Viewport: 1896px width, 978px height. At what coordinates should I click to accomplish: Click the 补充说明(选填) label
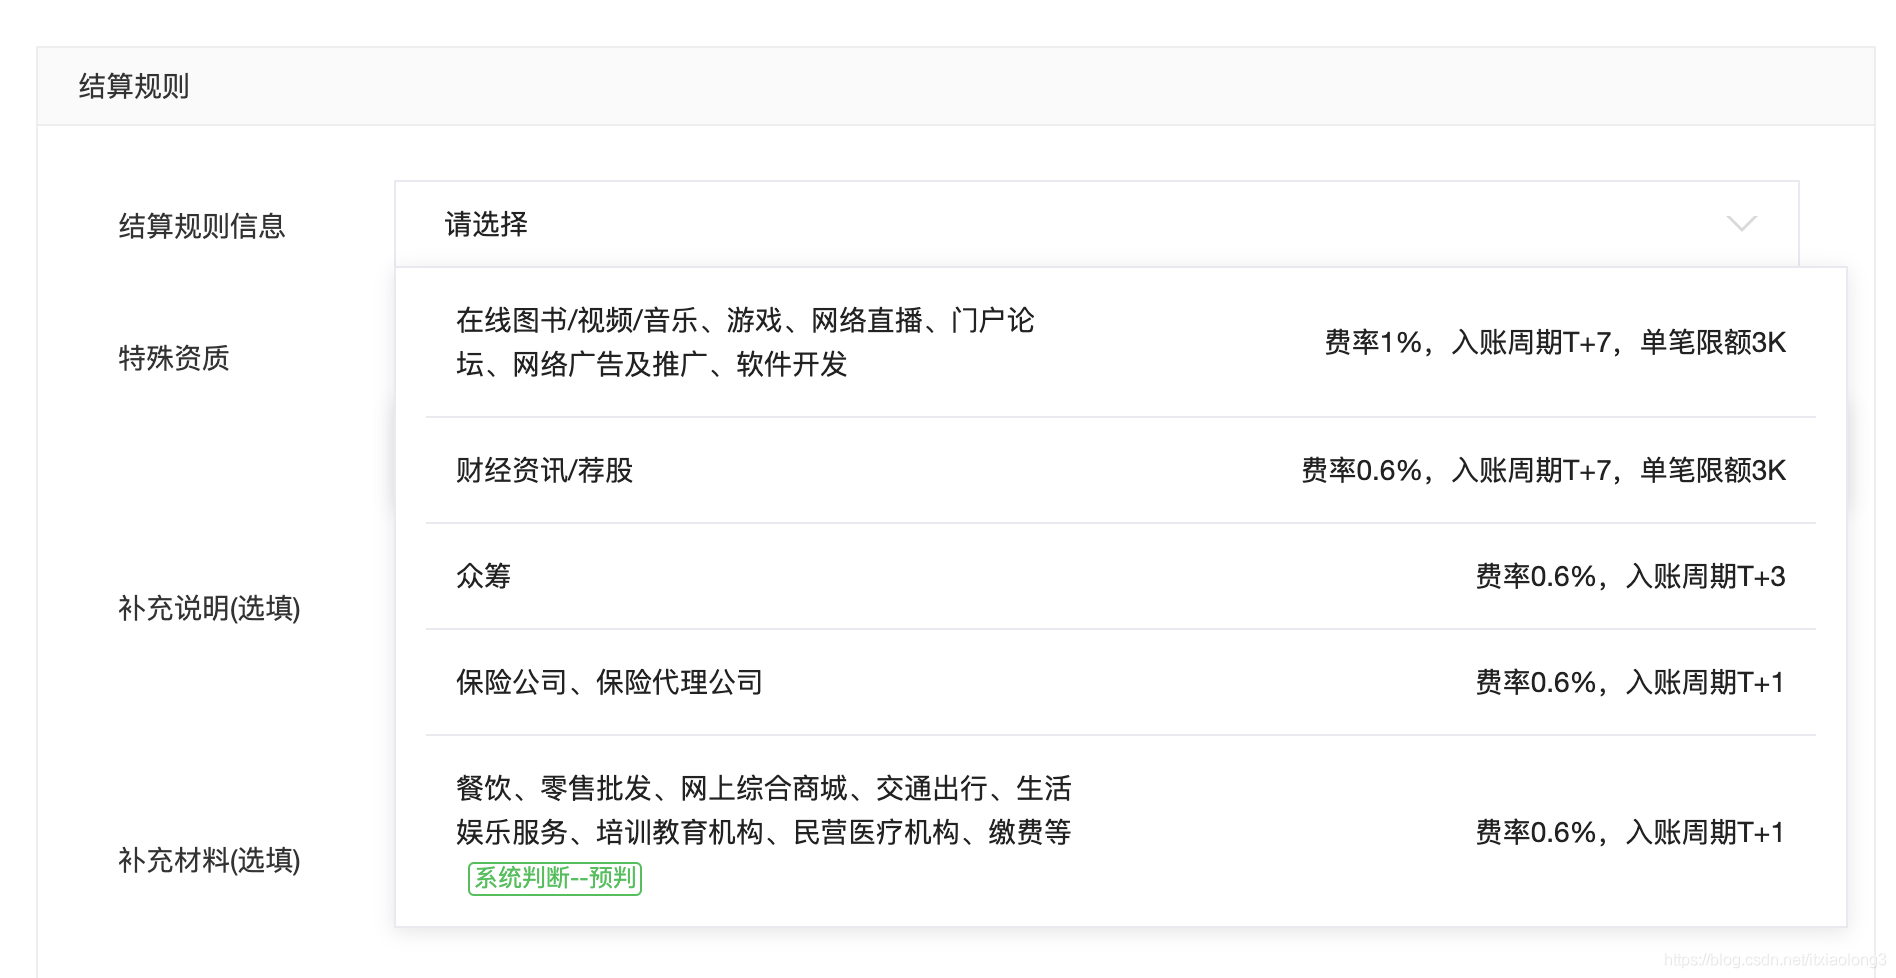(x=209, y=608)
